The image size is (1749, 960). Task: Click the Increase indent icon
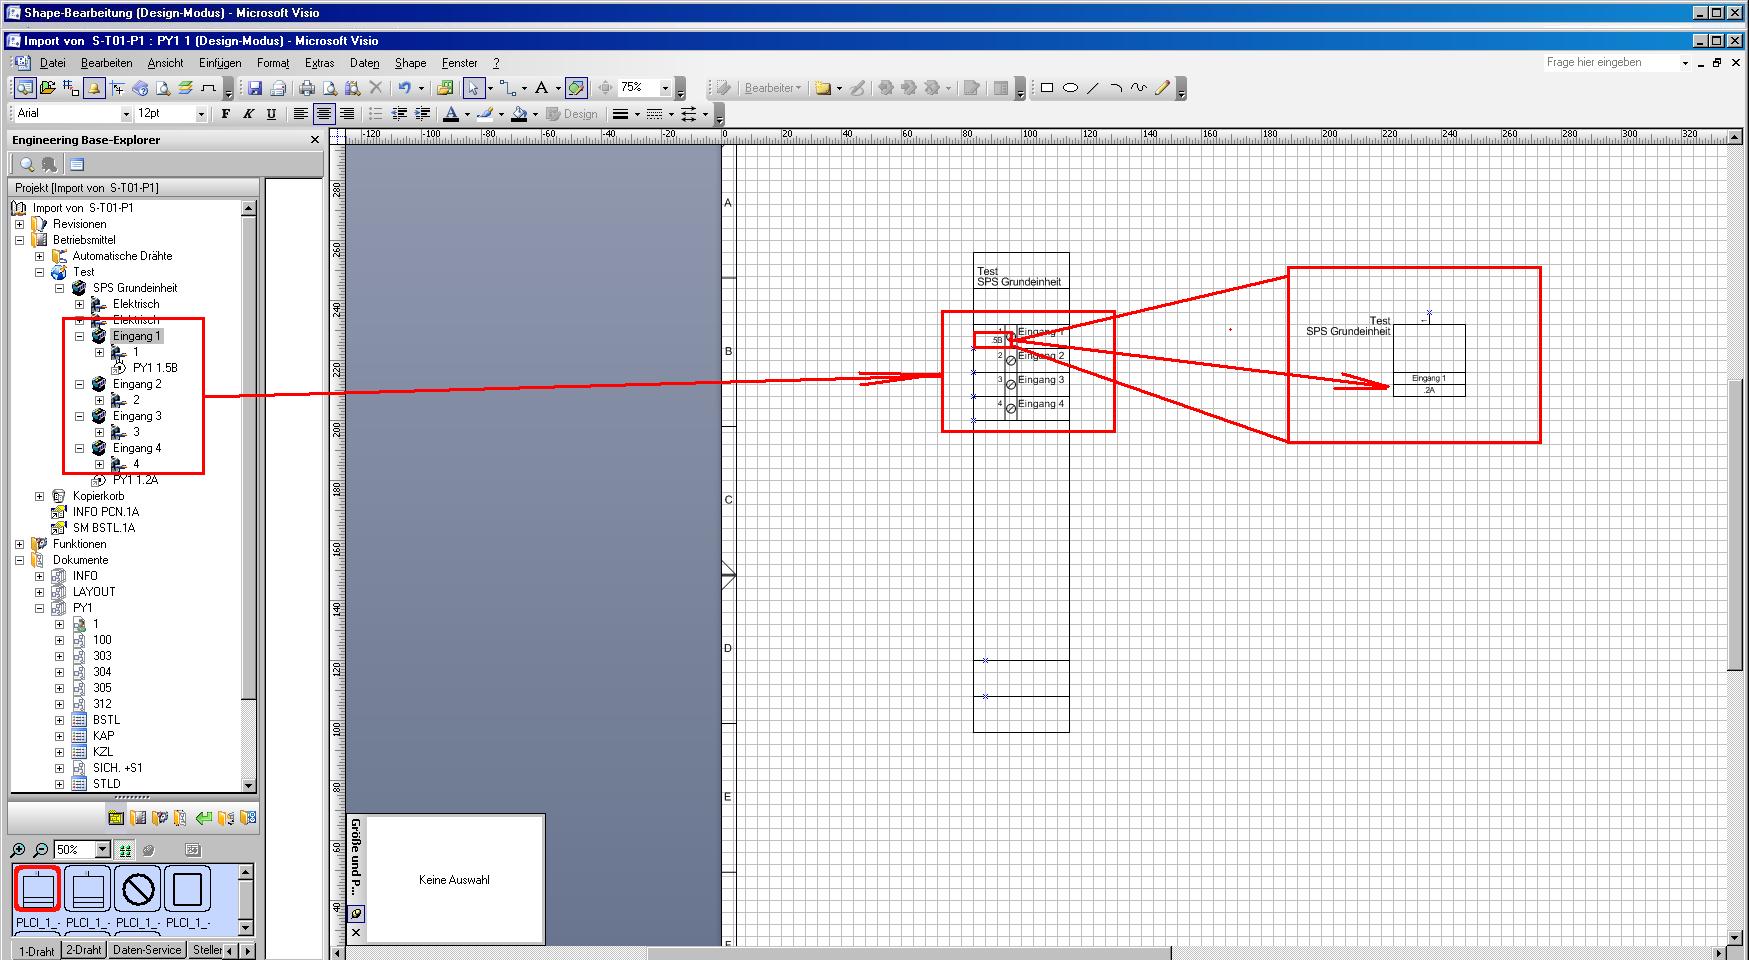[422, 114]
